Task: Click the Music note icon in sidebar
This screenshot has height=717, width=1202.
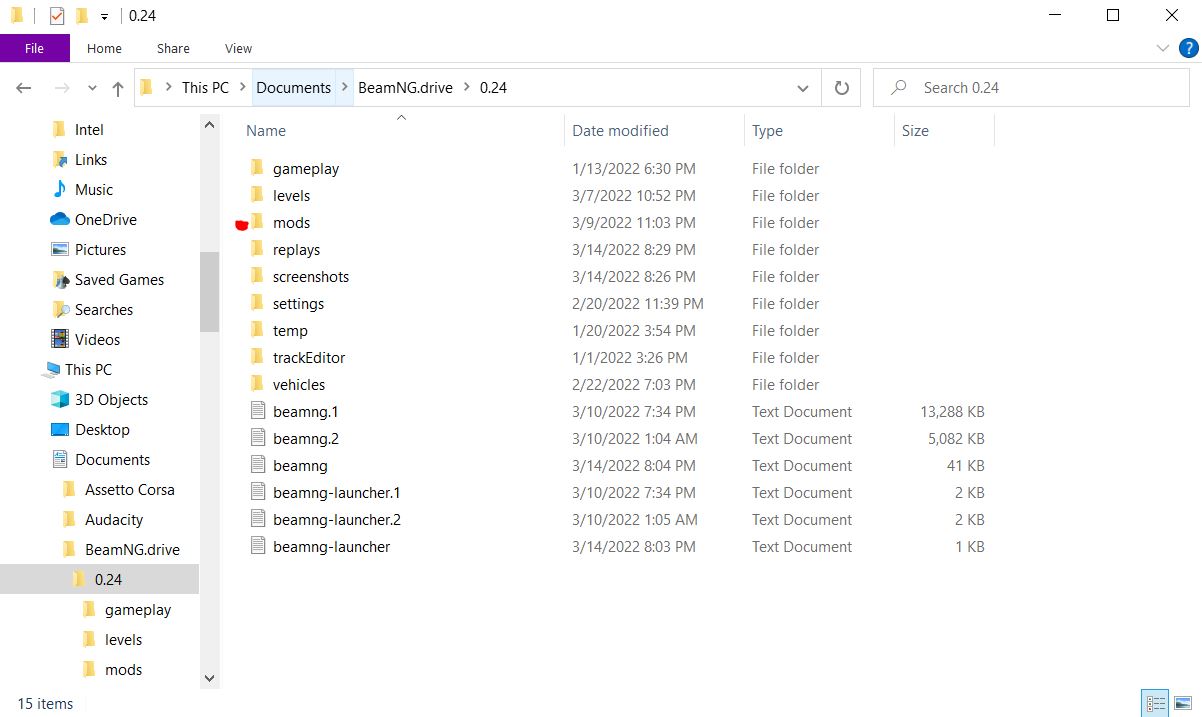Action: (59, 189)
